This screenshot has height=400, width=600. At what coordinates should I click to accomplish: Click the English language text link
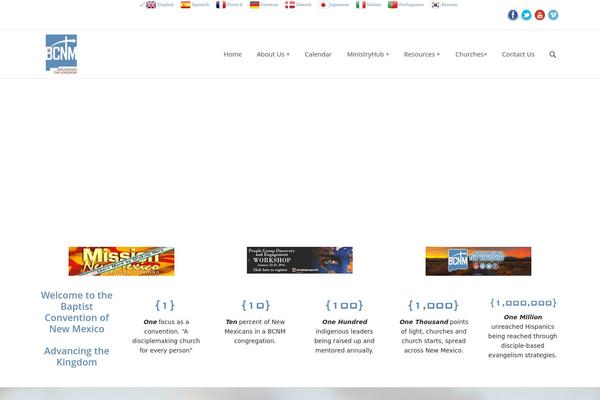tap(165, 5)
